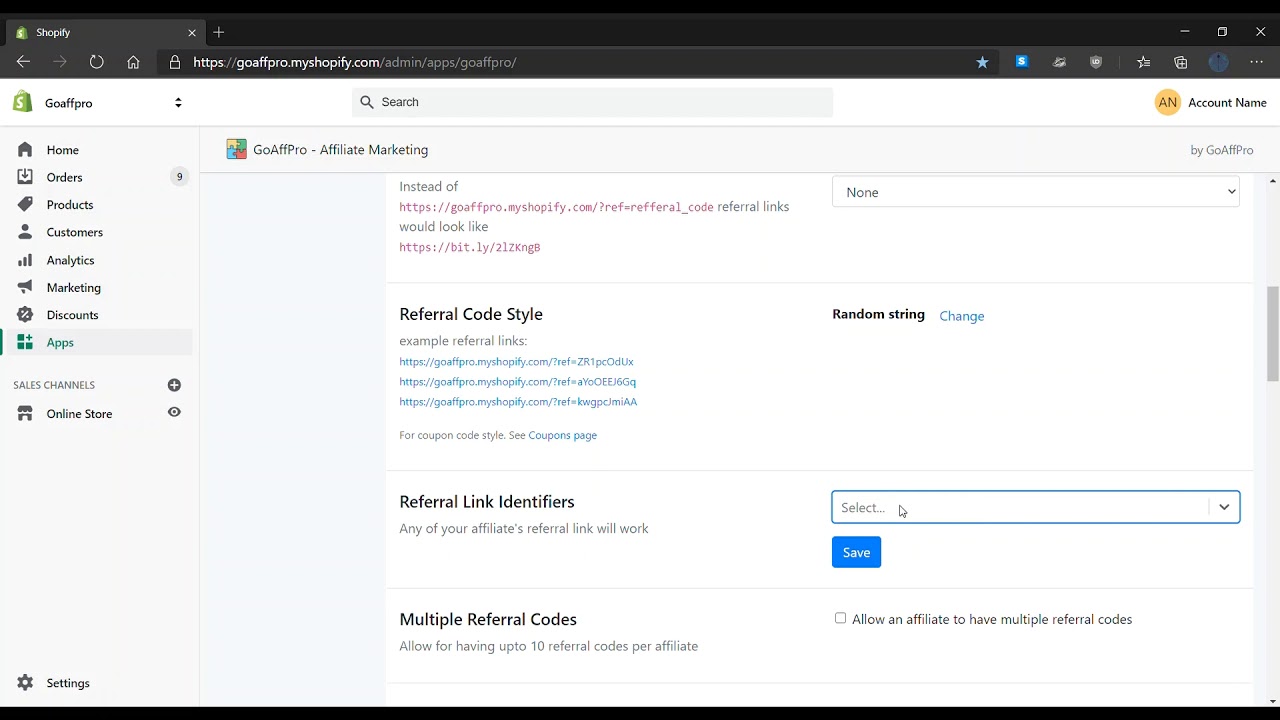The width and height of the screenshot is (1280, 720).
Task: Open the Coupons page link
Action: pos(562,435)
